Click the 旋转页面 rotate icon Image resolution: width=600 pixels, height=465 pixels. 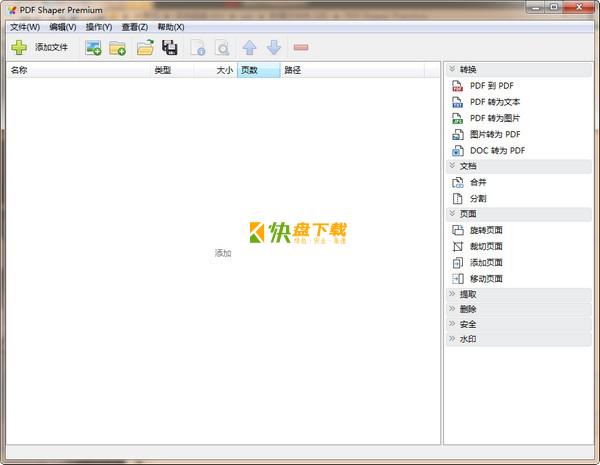click(458, 230)
